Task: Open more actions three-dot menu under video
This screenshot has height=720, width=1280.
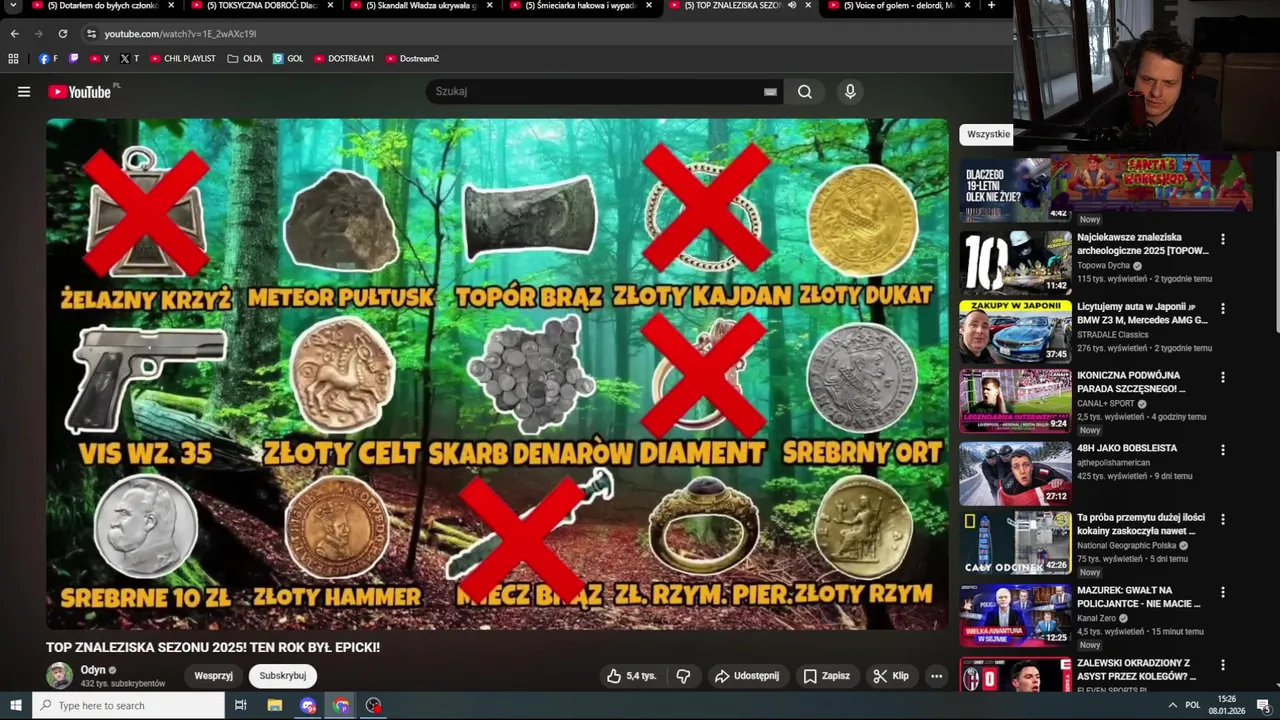Action: click(x=936, y=676)
